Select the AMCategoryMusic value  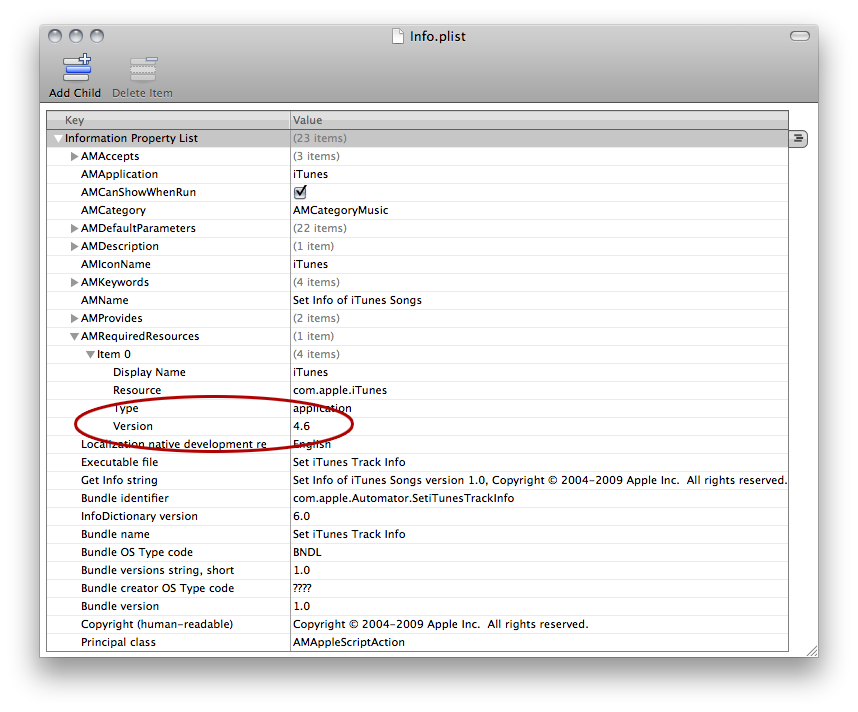coord(340,210)
